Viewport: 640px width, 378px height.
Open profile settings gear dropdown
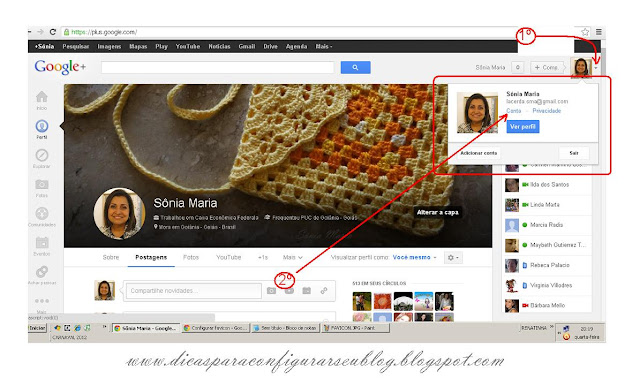453,258
